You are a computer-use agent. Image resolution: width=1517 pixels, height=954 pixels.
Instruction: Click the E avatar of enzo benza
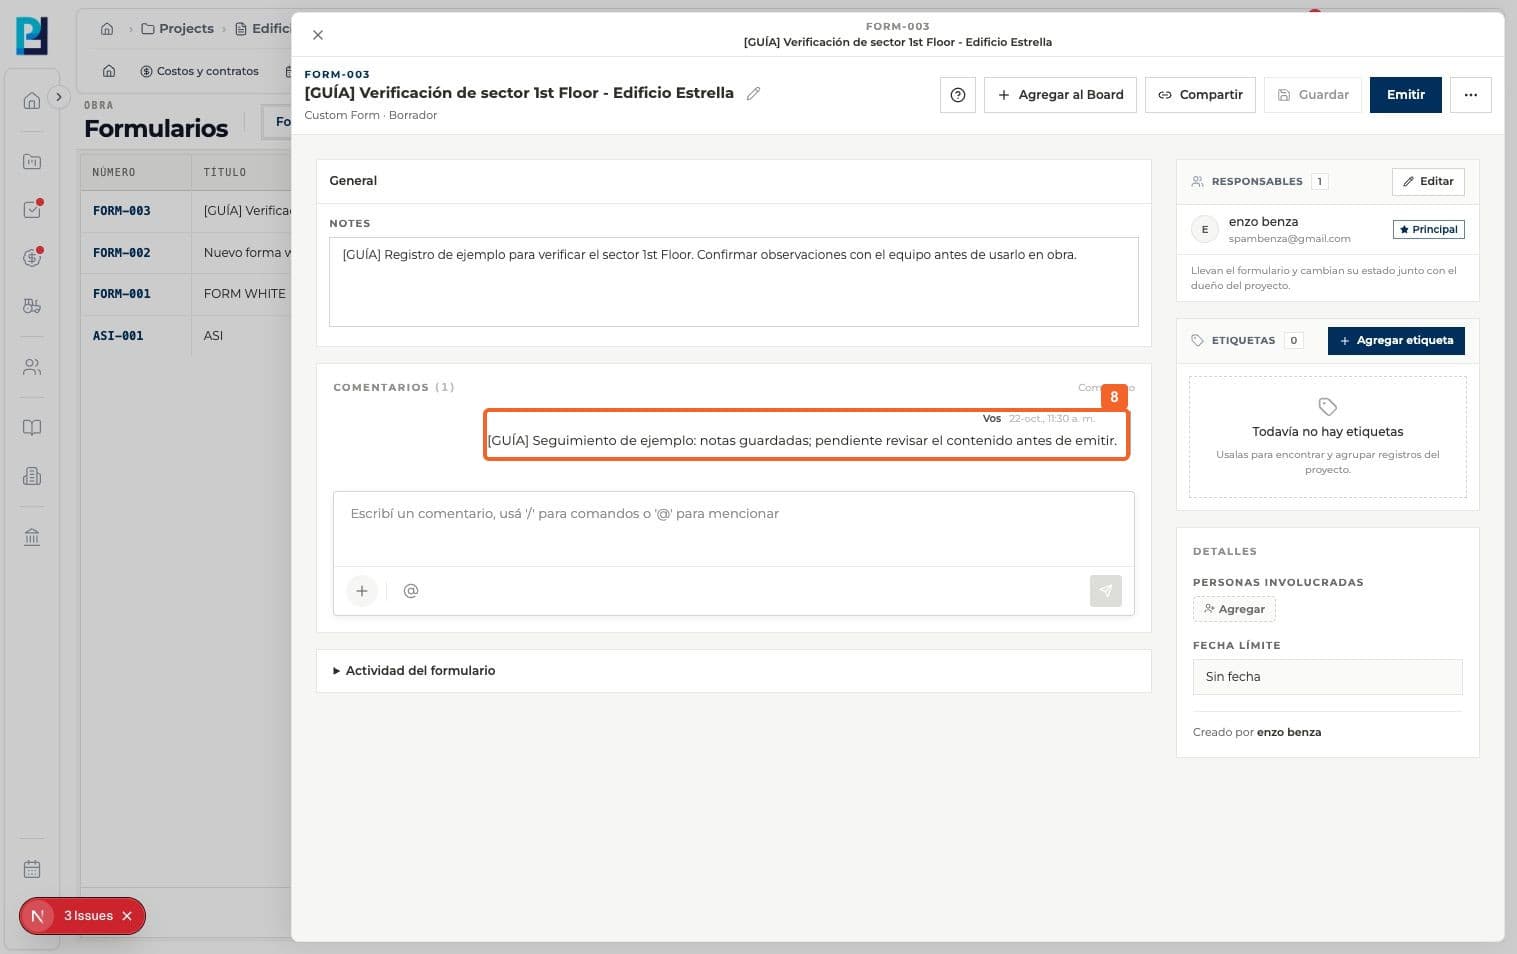1205,230
